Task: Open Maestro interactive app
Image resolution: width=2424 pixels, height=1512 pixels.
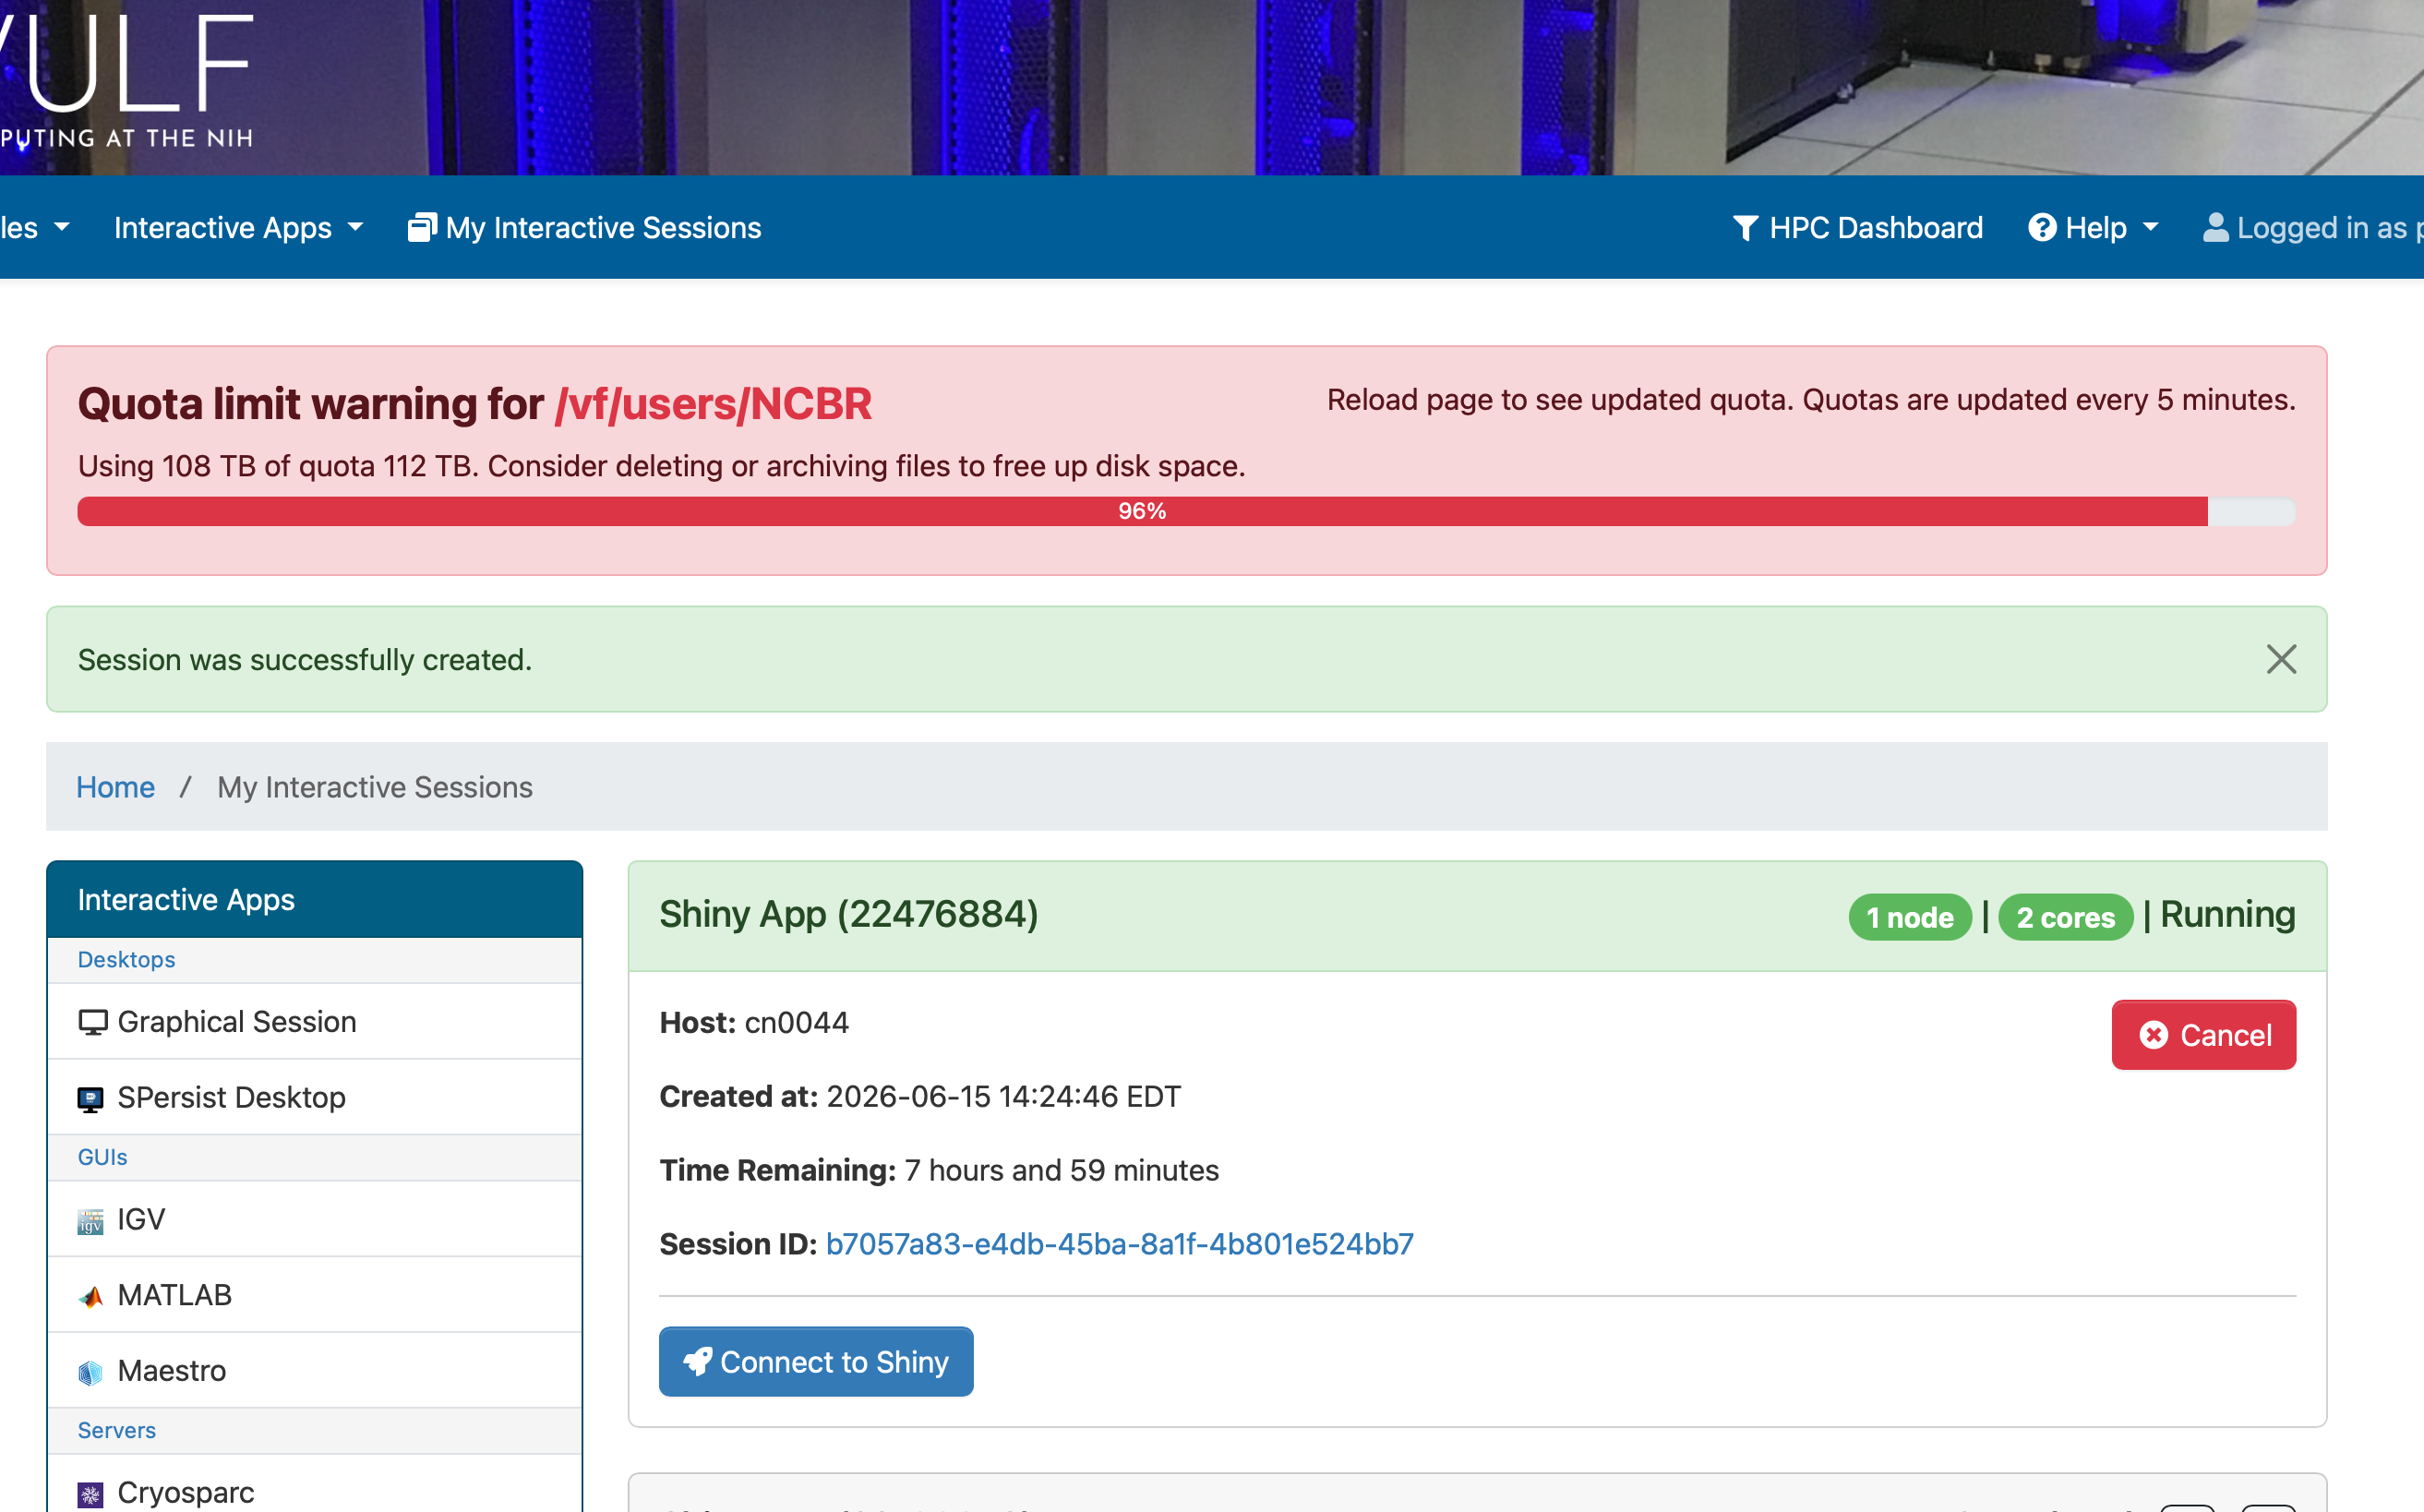Action: (314, 1370)
